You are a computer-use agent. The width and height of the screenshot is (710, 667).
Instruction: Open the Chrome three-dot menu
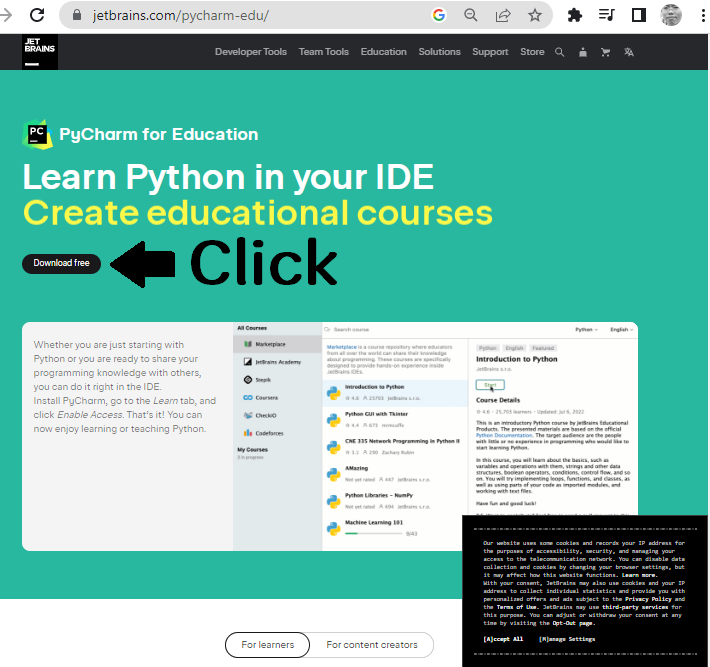pyautogui.click(x=703, y=15)
